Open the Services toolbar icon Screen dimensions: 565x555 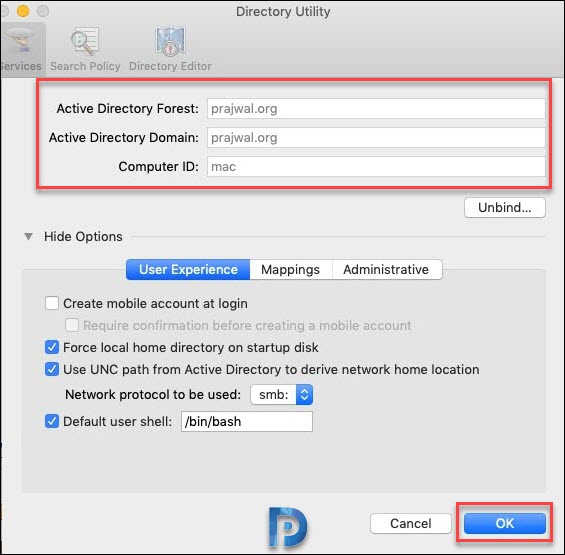(x=21, y=41)
